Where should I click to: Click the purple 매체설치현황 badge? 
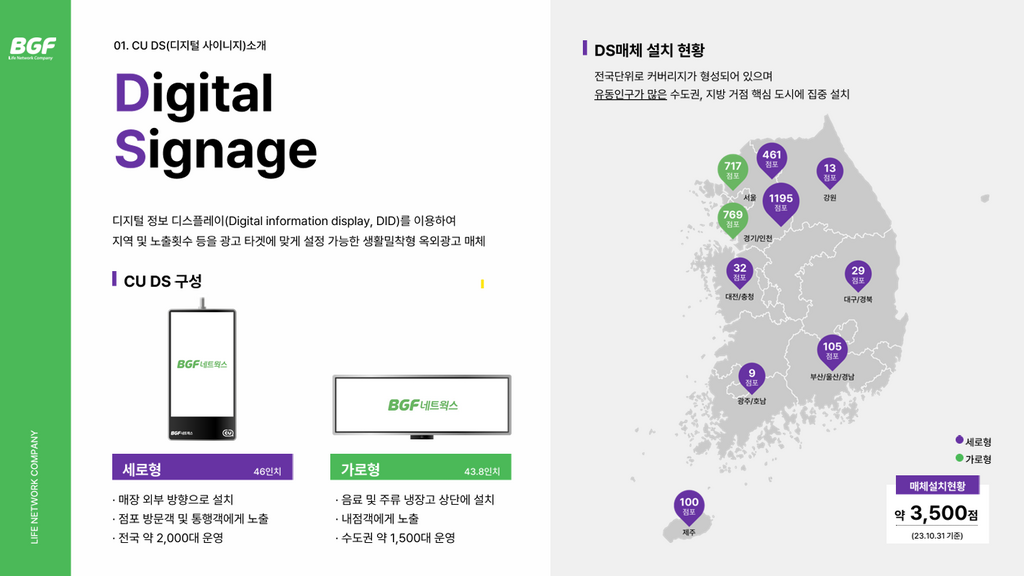[937, 485]
